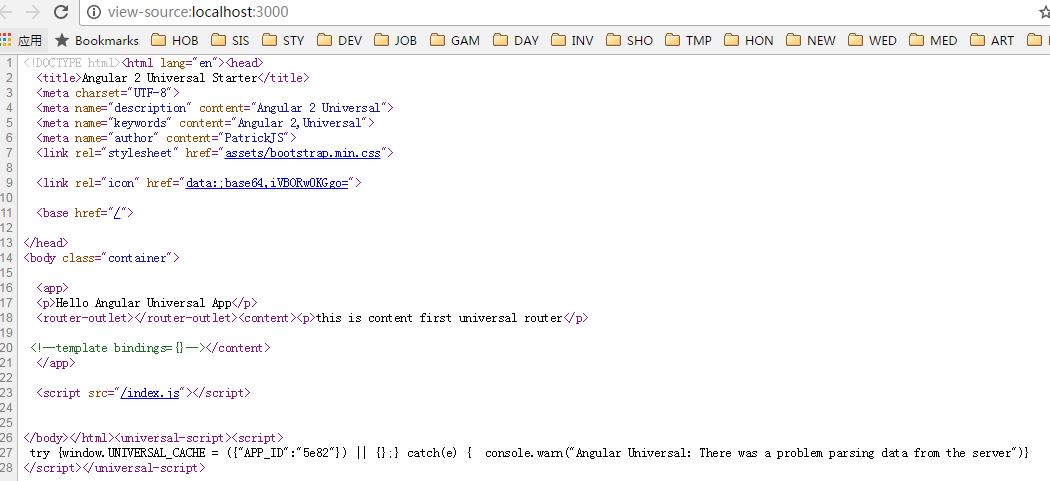Open the DEV bookmark folder
Viewport: 1050px width, 481px height.
(340, 40)
